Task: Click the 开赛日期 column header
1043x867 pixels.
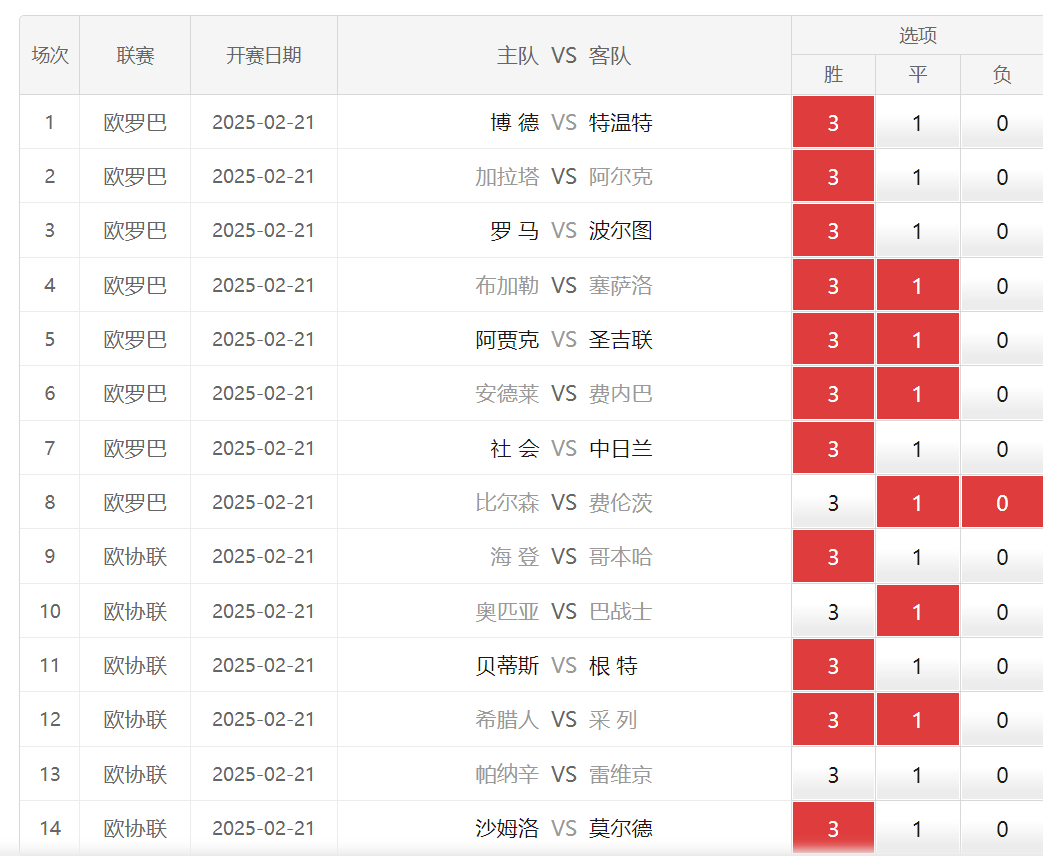Action: [x=263, y=56]
